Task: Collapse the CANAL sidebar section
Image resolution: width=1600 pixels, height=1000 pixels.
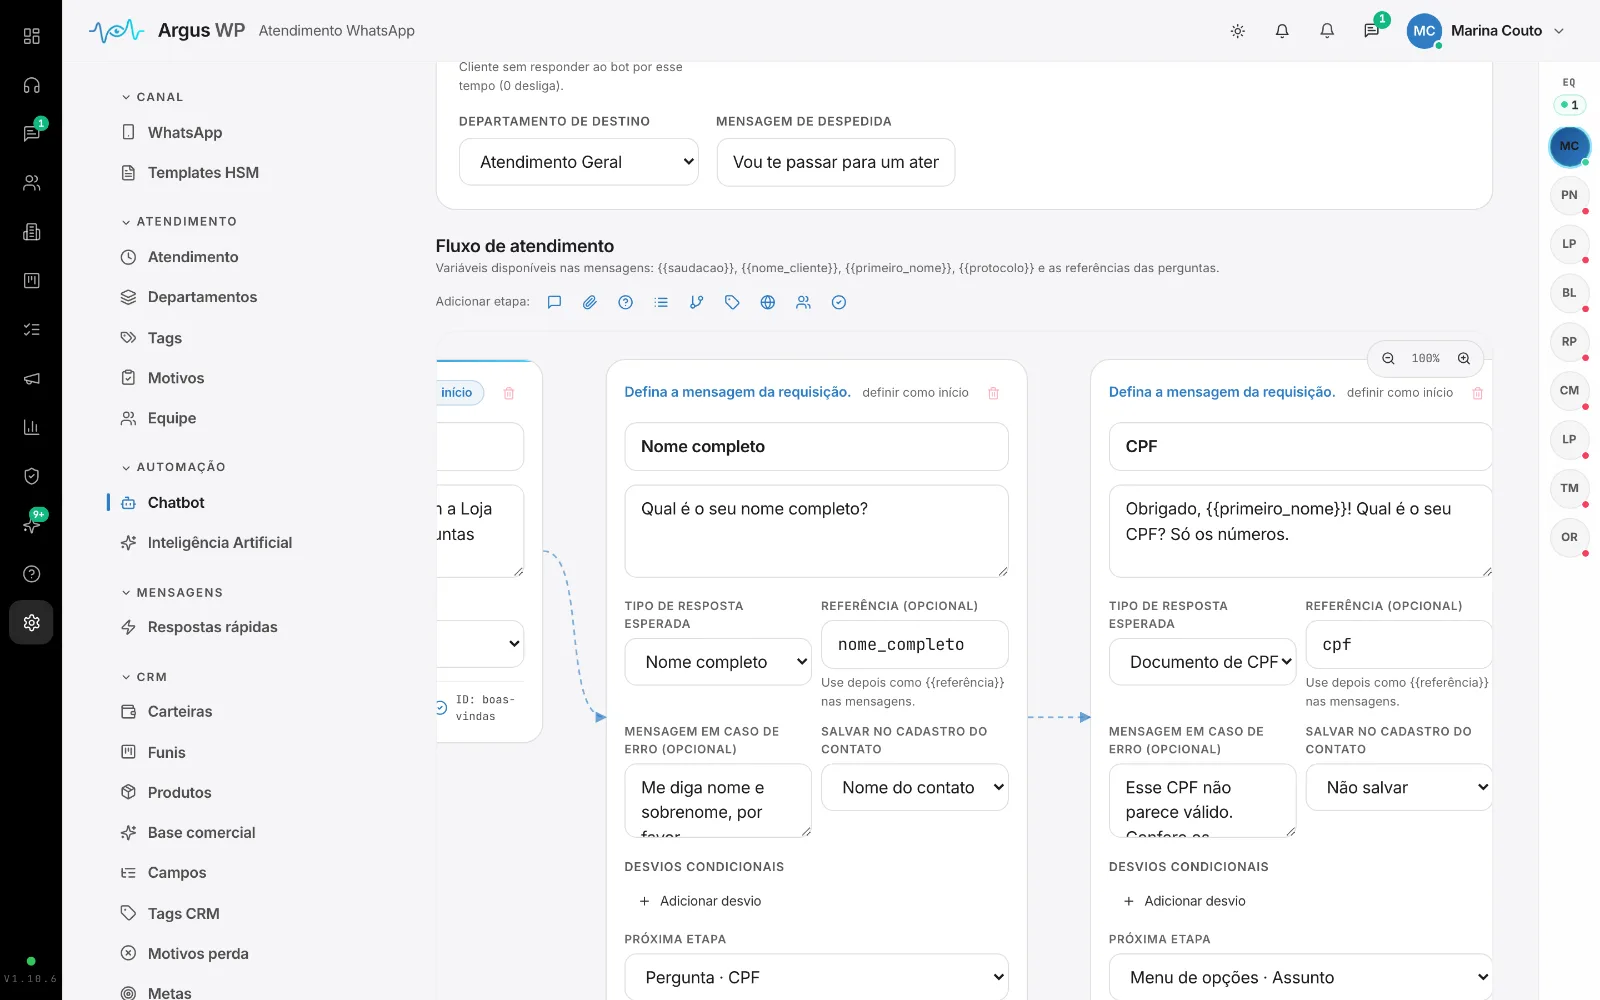Action: (153, 97)
